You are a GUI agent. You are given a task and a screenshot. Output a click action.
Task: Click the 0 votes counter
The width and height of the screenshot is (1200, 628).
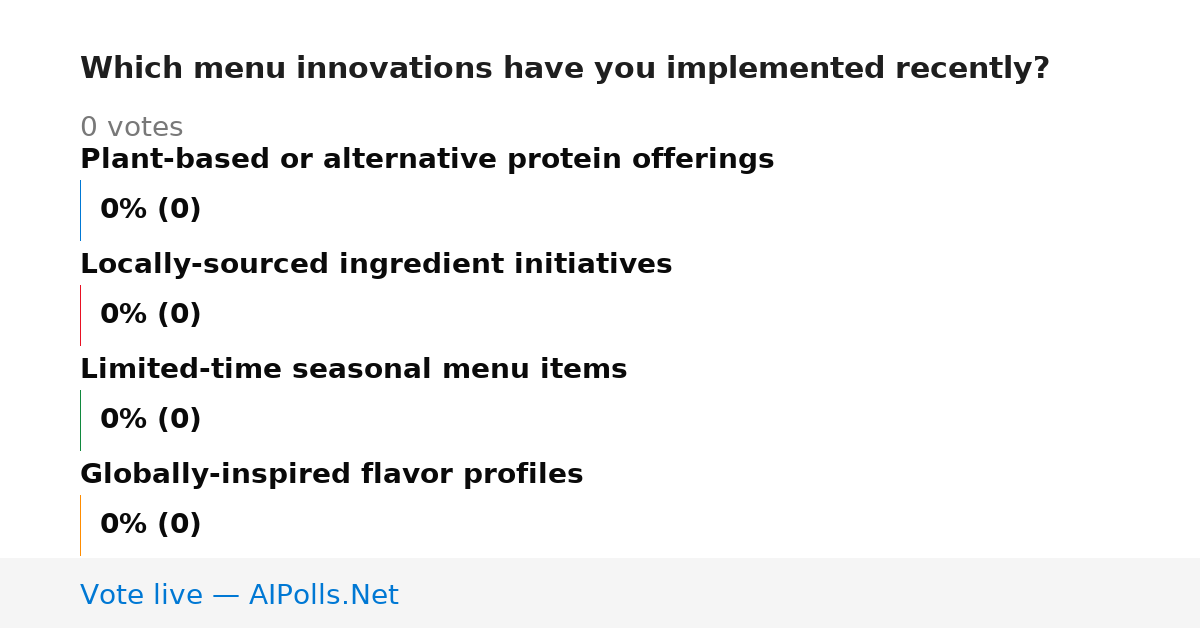point(132,128)
